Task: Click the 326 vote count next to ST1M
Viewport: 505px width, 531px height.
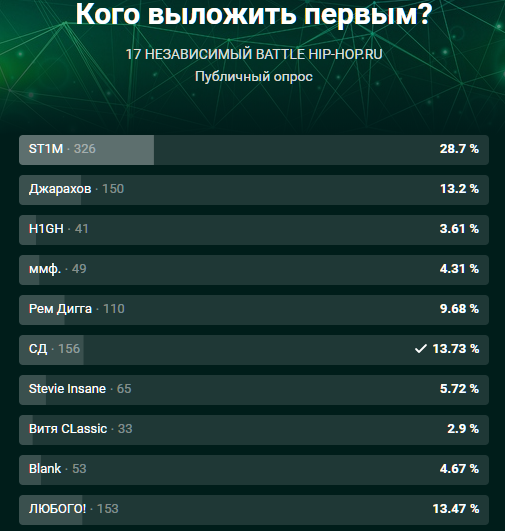Action: [85, 149]
